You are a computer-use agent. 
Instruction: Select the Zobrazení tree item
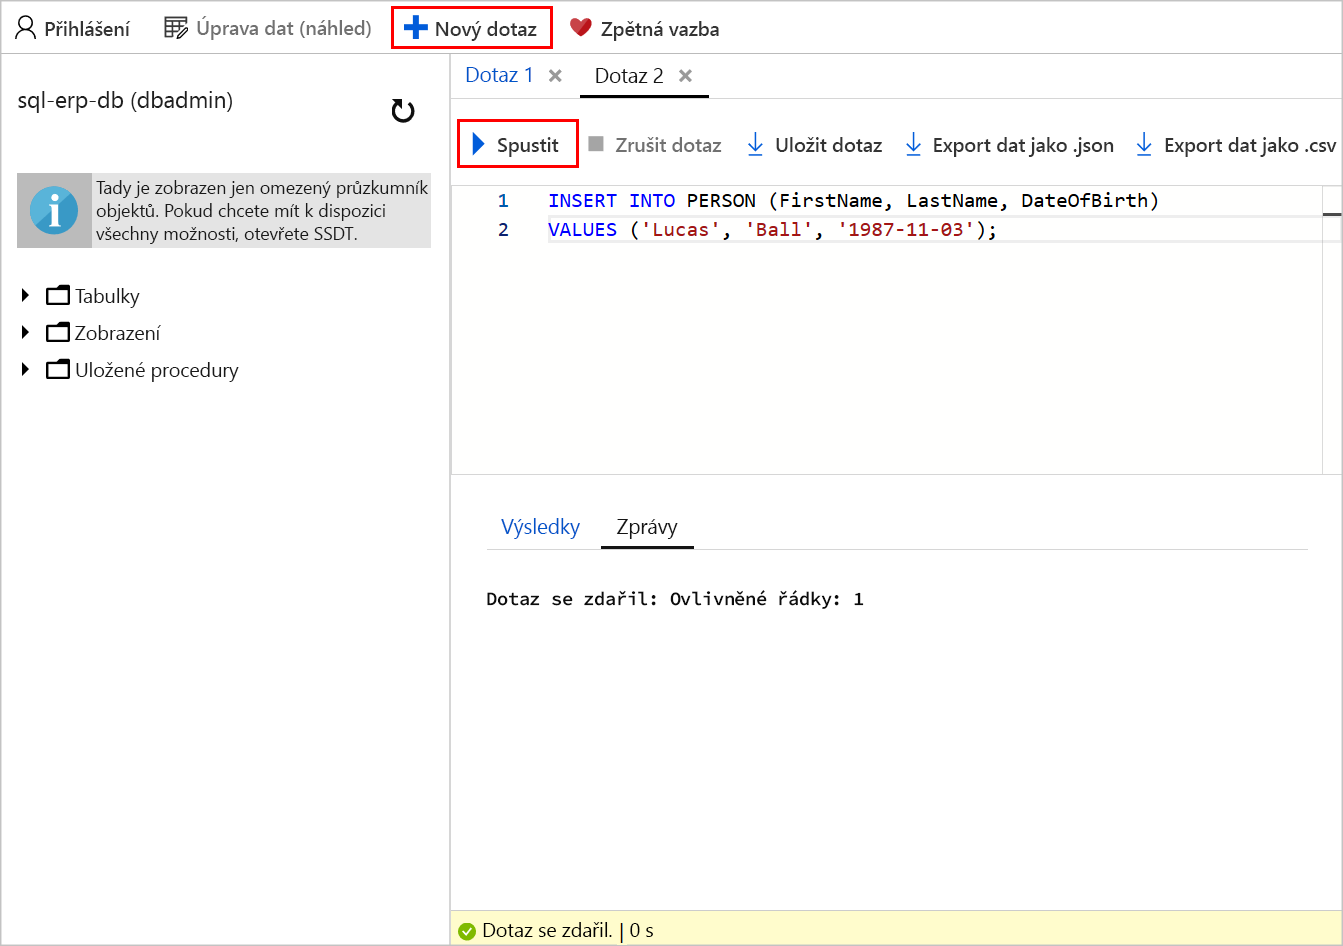pos(117,333)
